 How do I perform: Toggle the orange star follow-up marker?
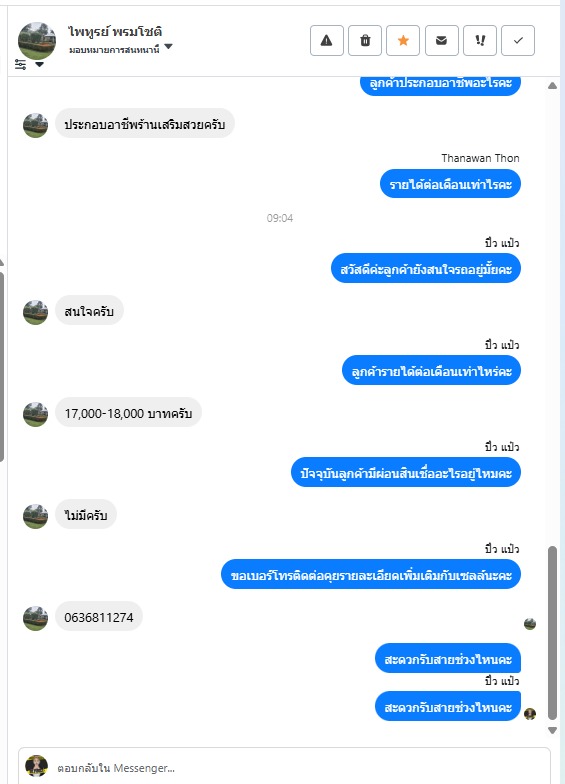coord(403,40)
